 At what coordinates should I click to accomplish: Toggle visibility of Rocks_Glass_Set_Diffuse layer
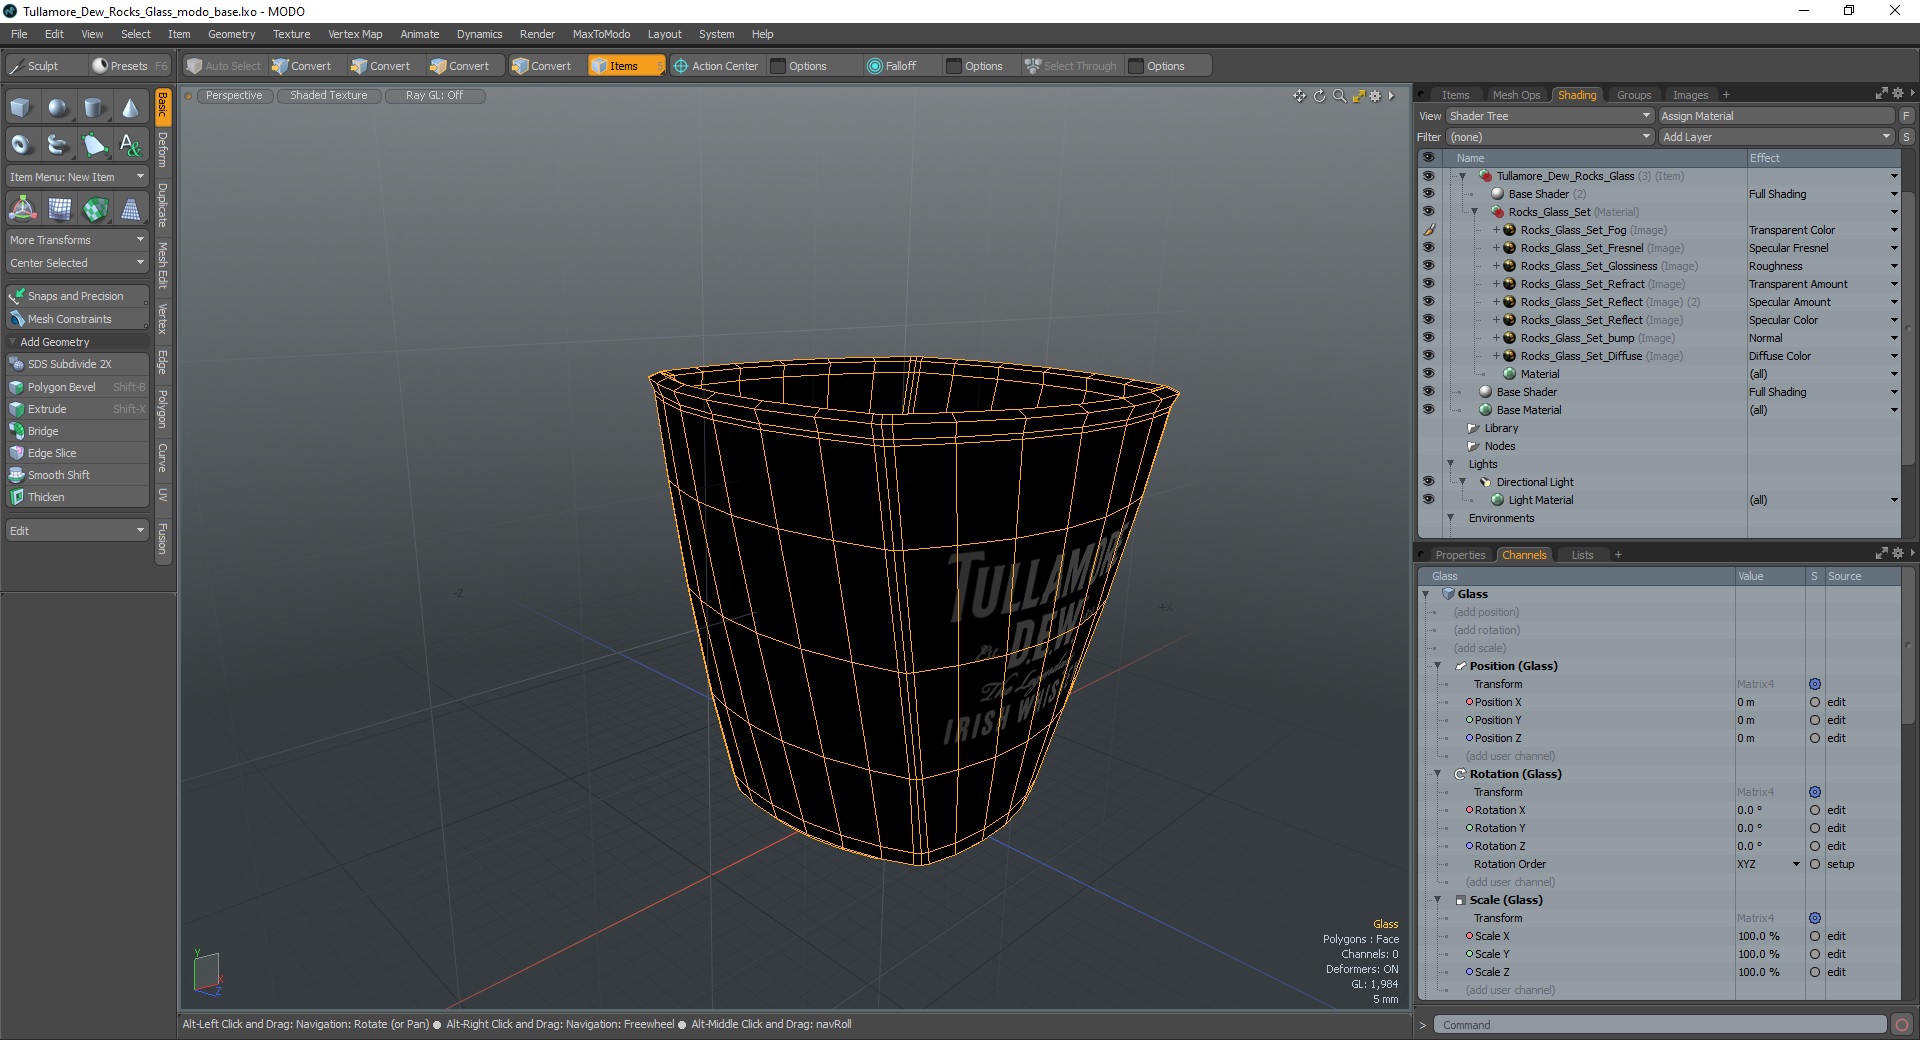pos(1428,356)
